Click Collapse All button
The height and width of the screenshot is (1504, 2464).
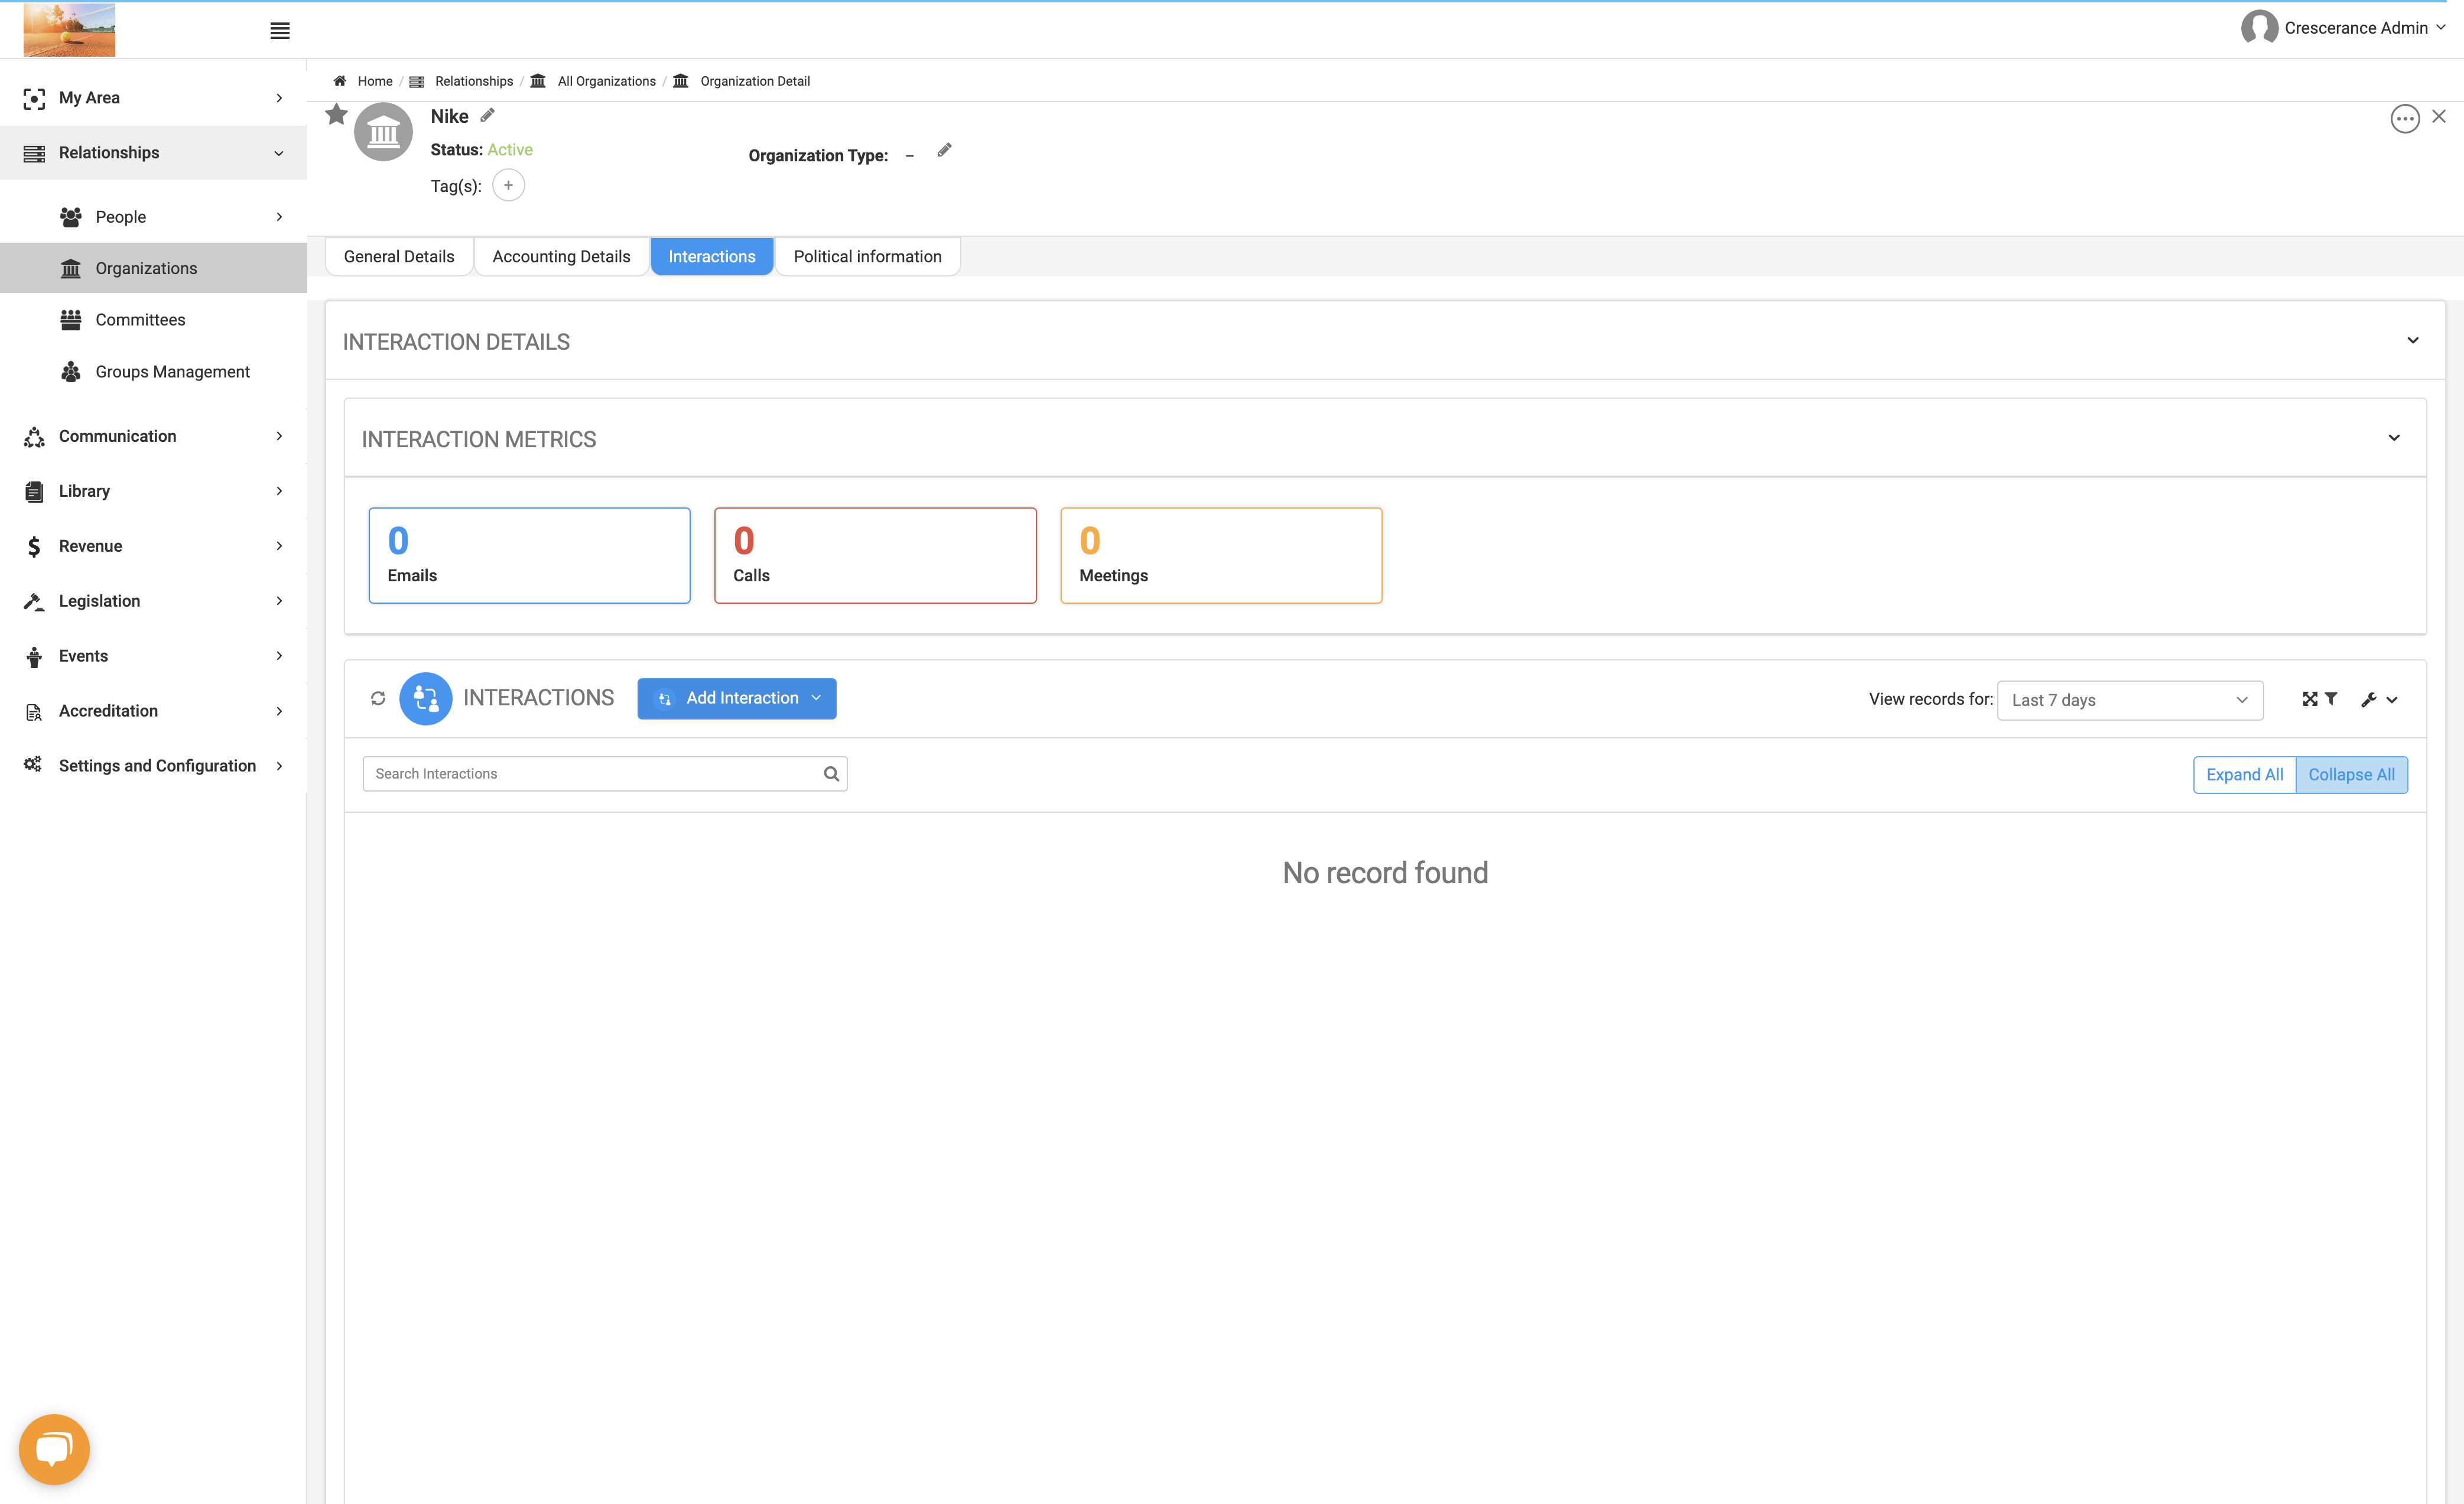pyautogui.click(x=2351, y=775)
